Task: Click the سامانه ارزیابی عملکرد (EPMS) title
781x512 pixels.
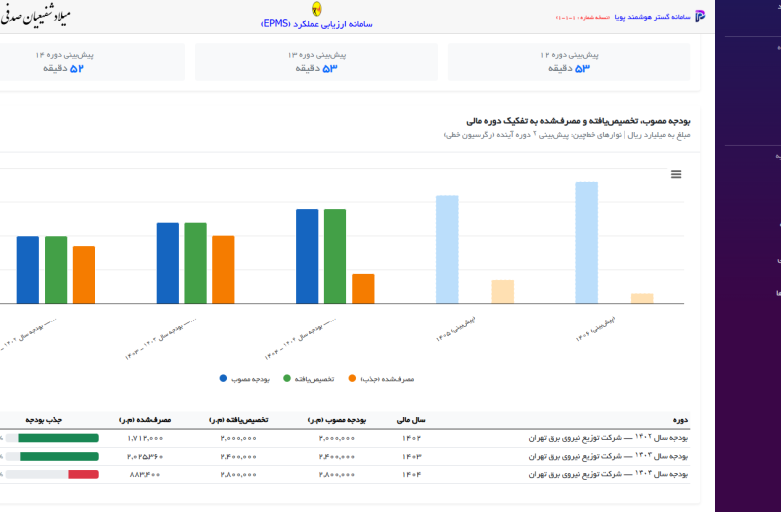Action: pos(317,24)
